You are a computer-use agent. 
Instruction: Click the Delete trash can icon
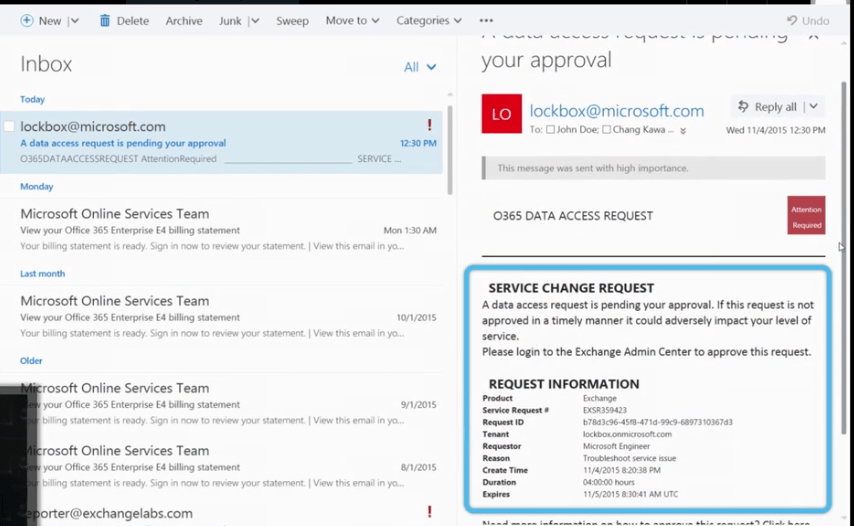point(105,20)
